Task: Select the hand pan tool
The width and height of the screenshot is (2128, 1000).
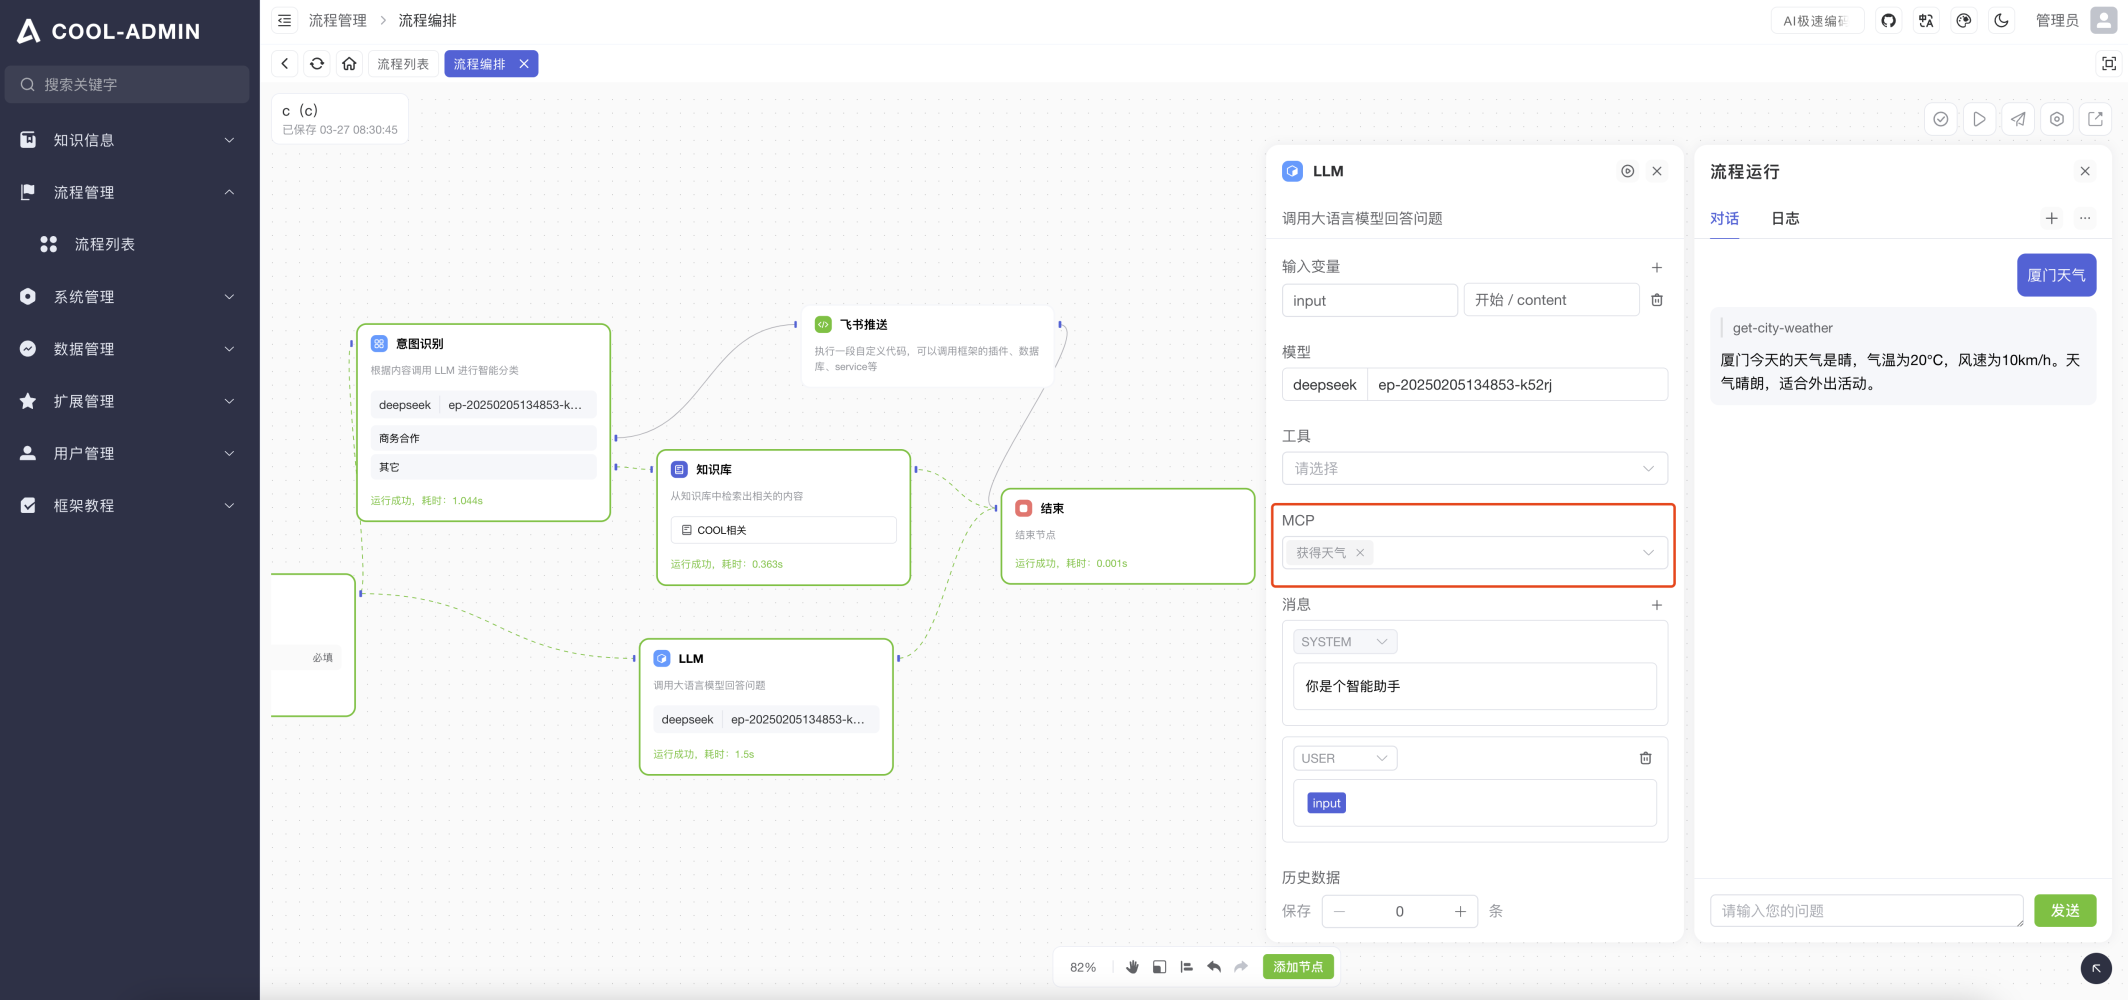Action: 1132,967
